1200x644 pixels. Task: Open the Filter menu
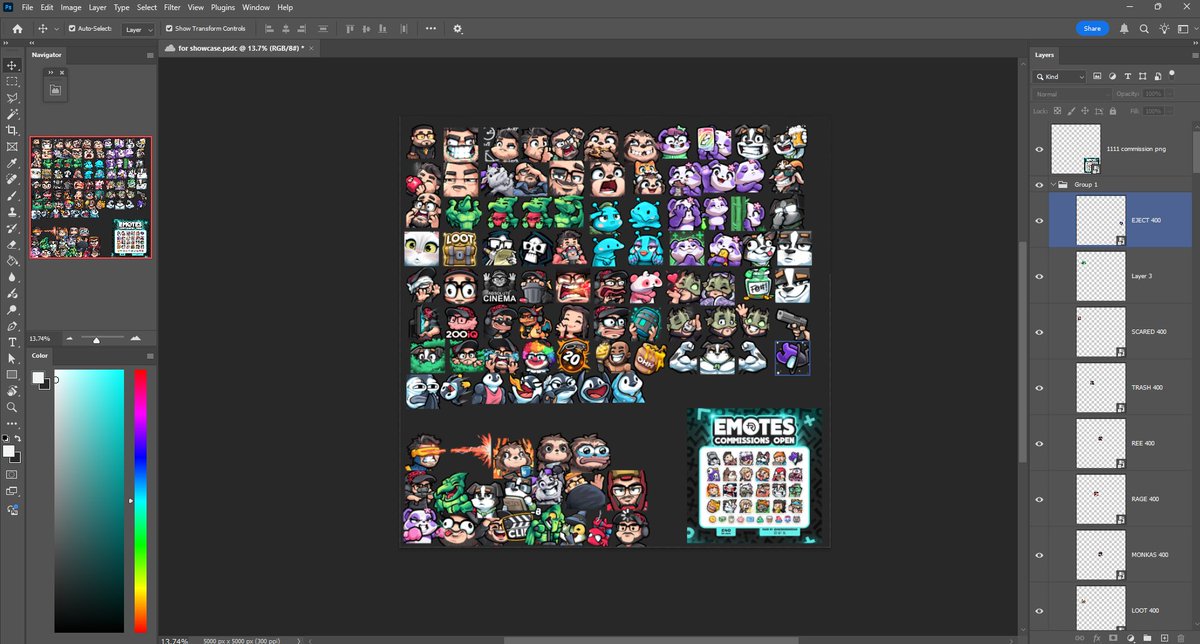tap(172, 7)
